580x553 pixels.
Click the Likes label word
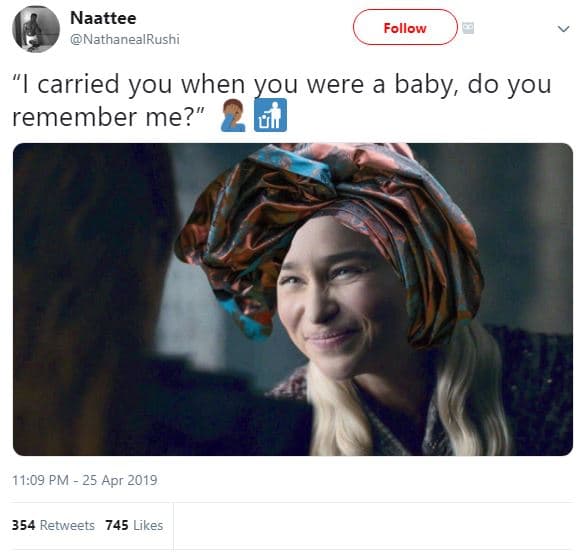pos(148,525)
